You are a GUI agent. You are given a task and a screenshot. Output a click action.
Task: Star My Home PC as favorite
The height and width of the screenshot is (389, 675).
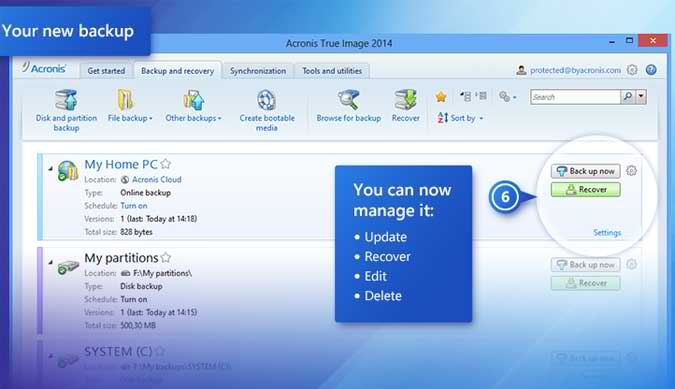point(166,164)
